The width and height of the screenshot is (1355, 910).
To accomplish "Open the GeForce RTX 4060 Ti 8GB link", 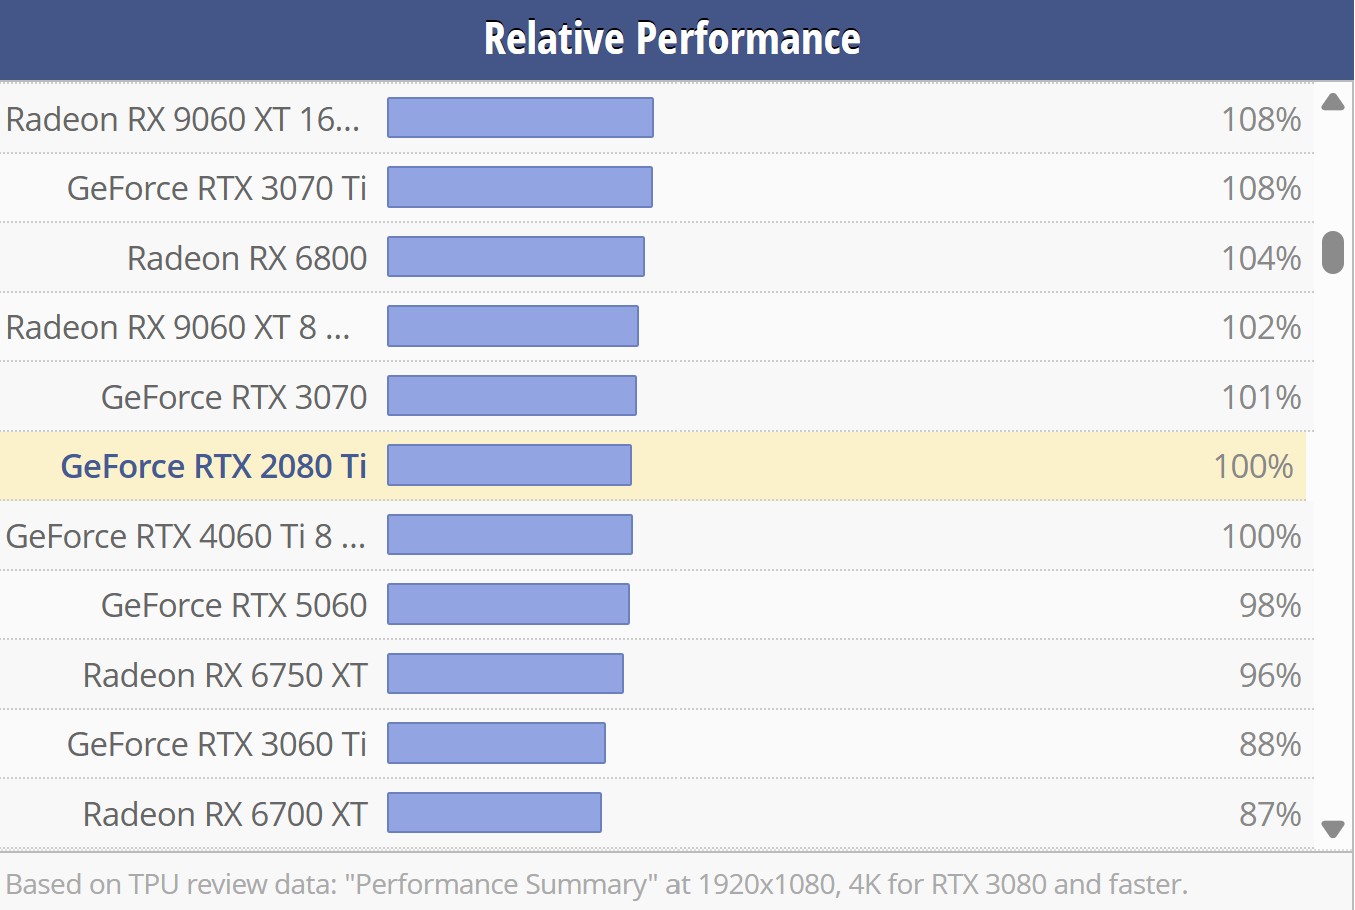I will pyautogui.click(x=186, y=536).
